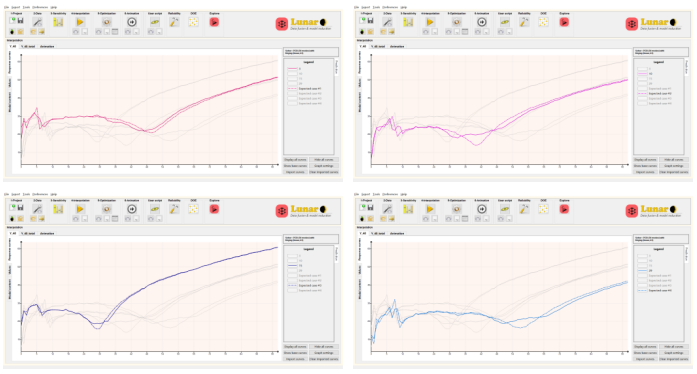697x374 pixels.
Task: Click Lunar red logo in top-left window
Action: (x=282, y=24)
